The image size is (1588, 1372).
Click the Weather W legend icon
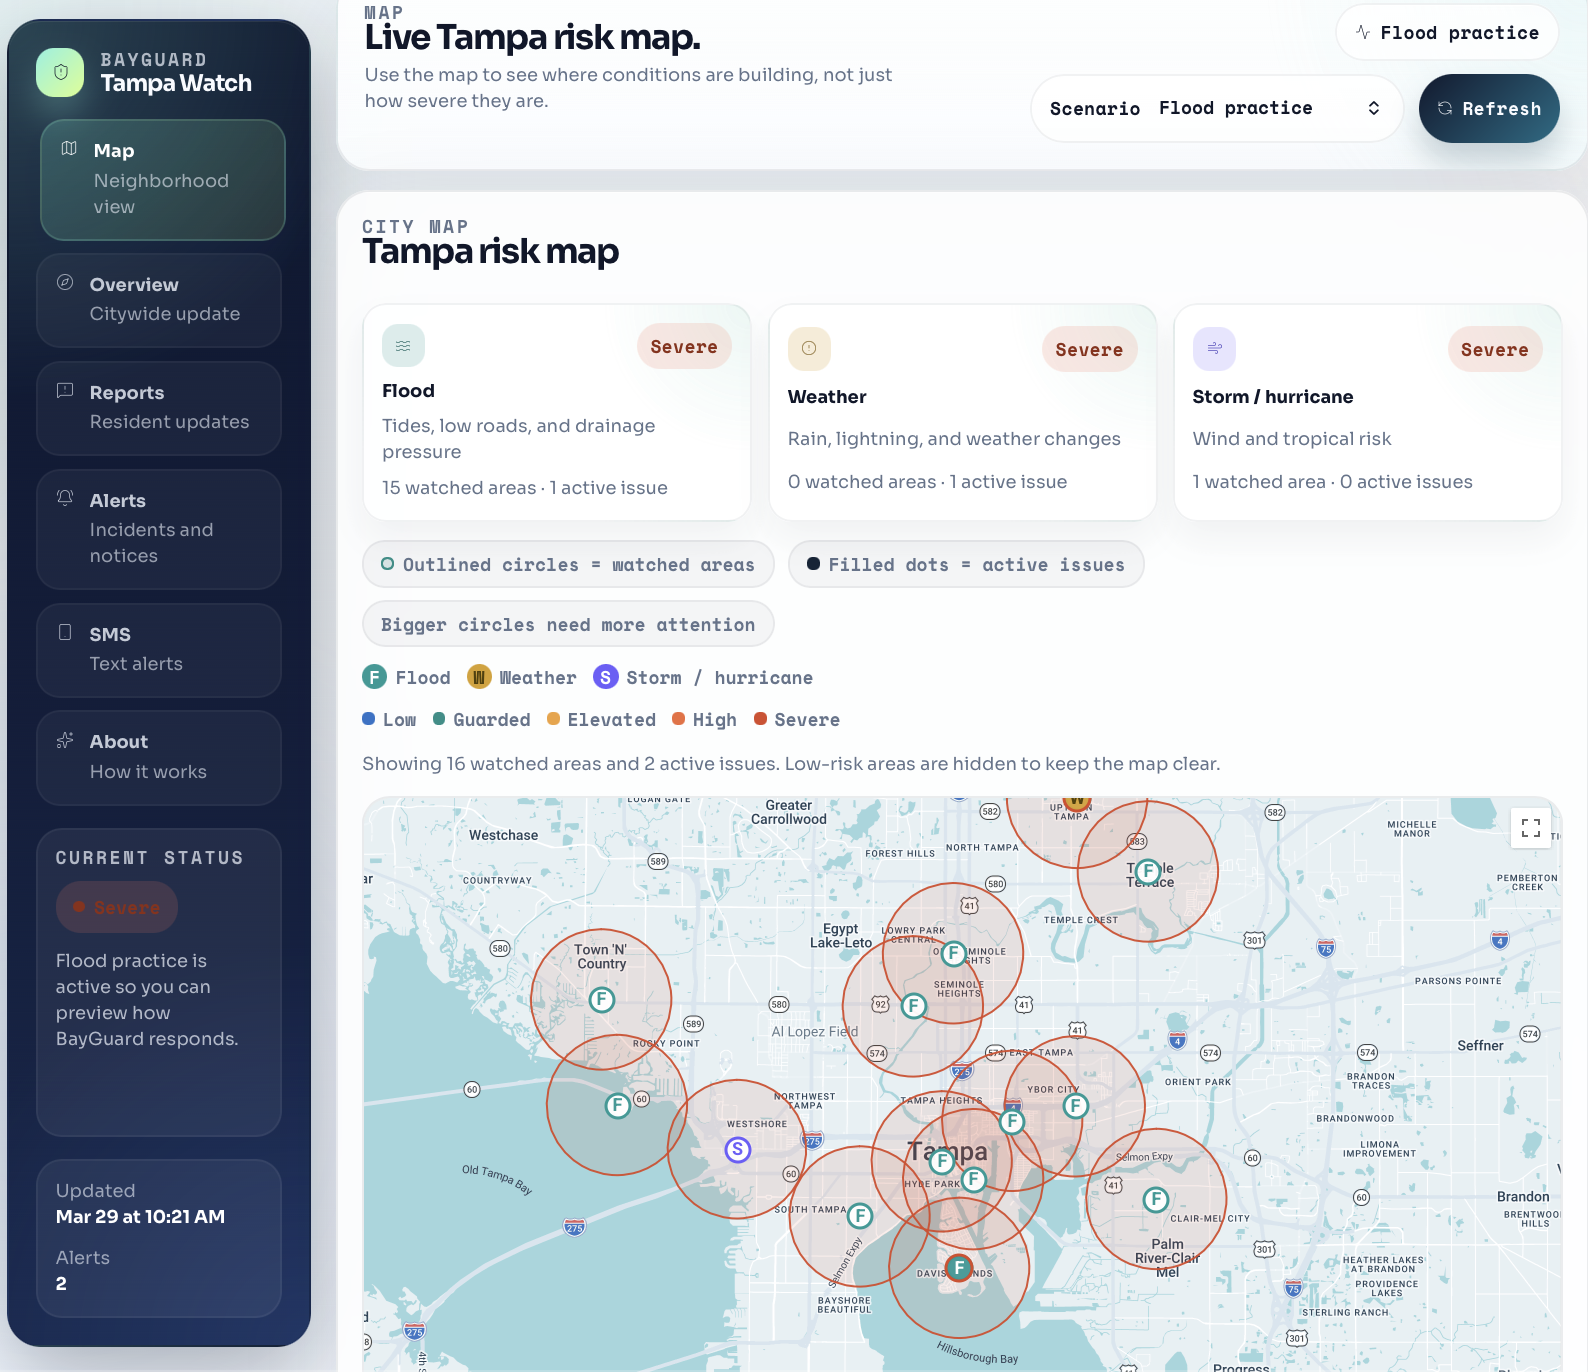point(479,677)
